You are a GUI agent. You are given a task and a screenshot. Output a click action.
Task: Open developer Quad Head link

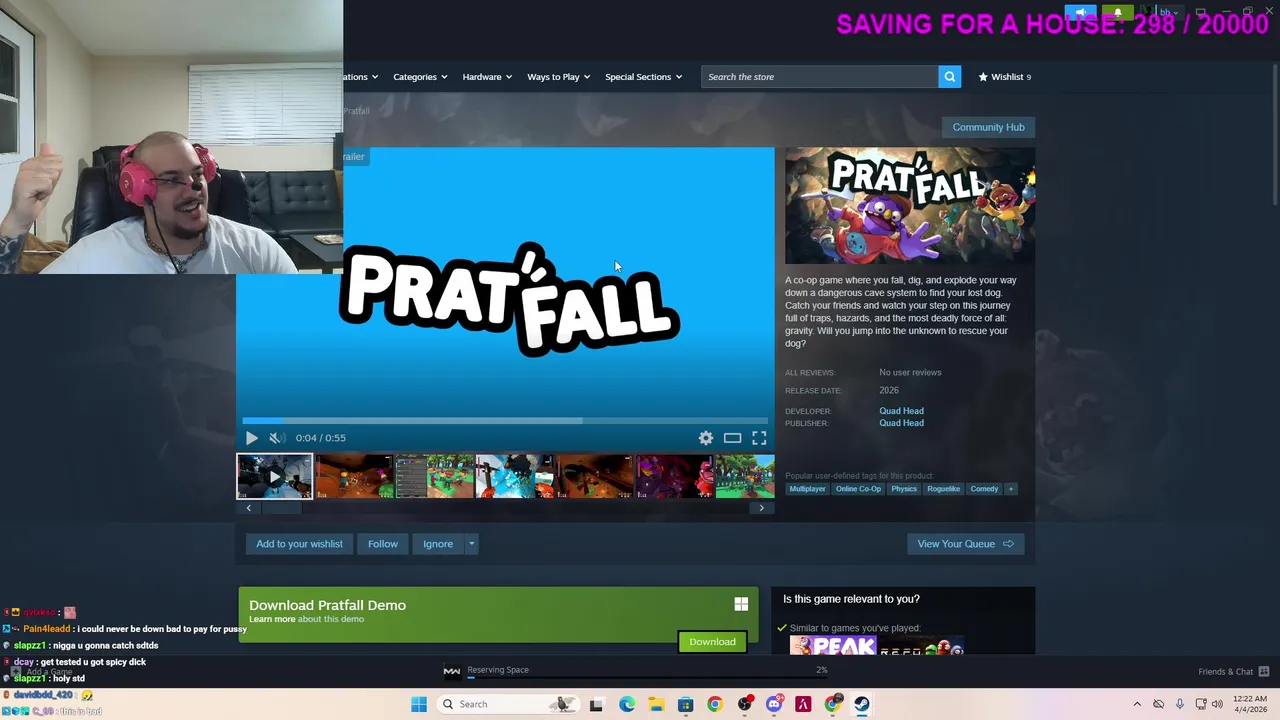901,411
